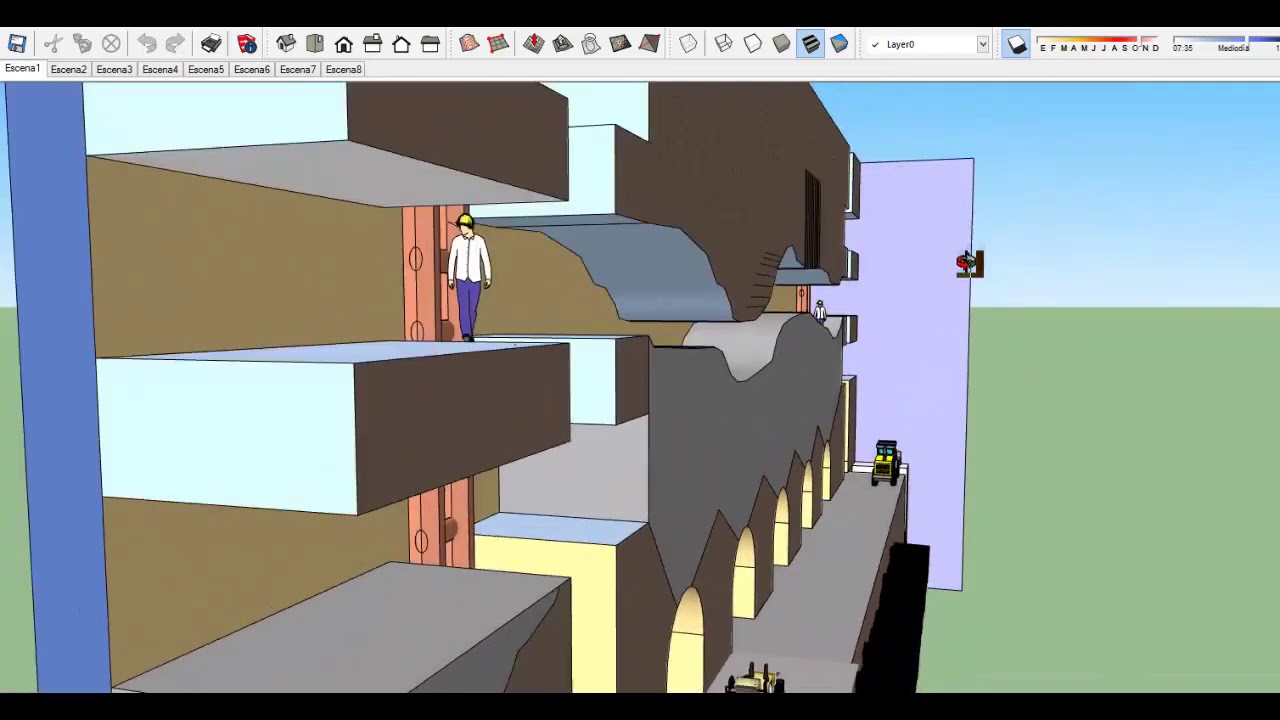The height and width of the screenshot is (720, 1280).
Task: Click the Erase circled-X icon
Action: [x=111, y=44]
